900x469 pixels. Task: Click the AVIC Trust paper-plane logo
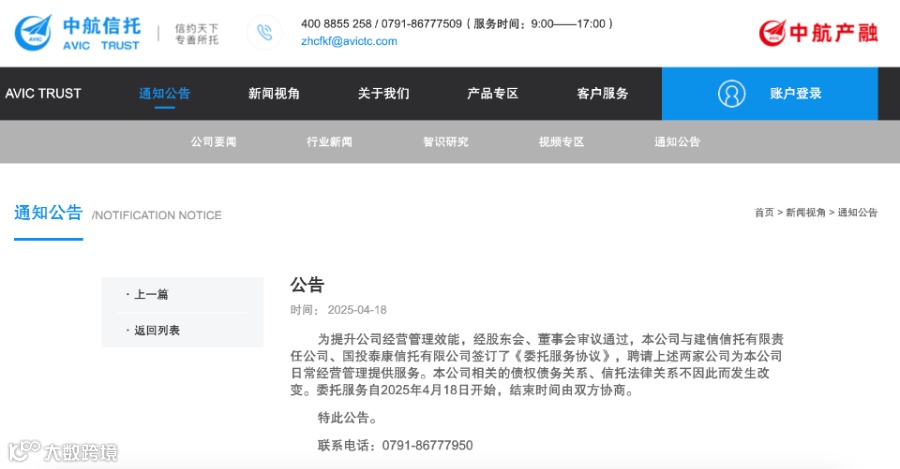(x=33, y=33)
